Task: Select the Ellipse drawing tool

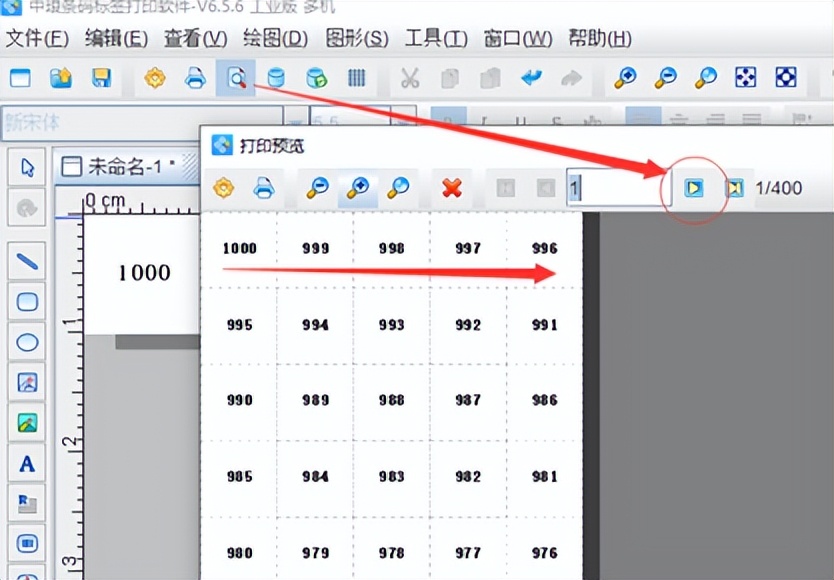Action: click(27, 341)
